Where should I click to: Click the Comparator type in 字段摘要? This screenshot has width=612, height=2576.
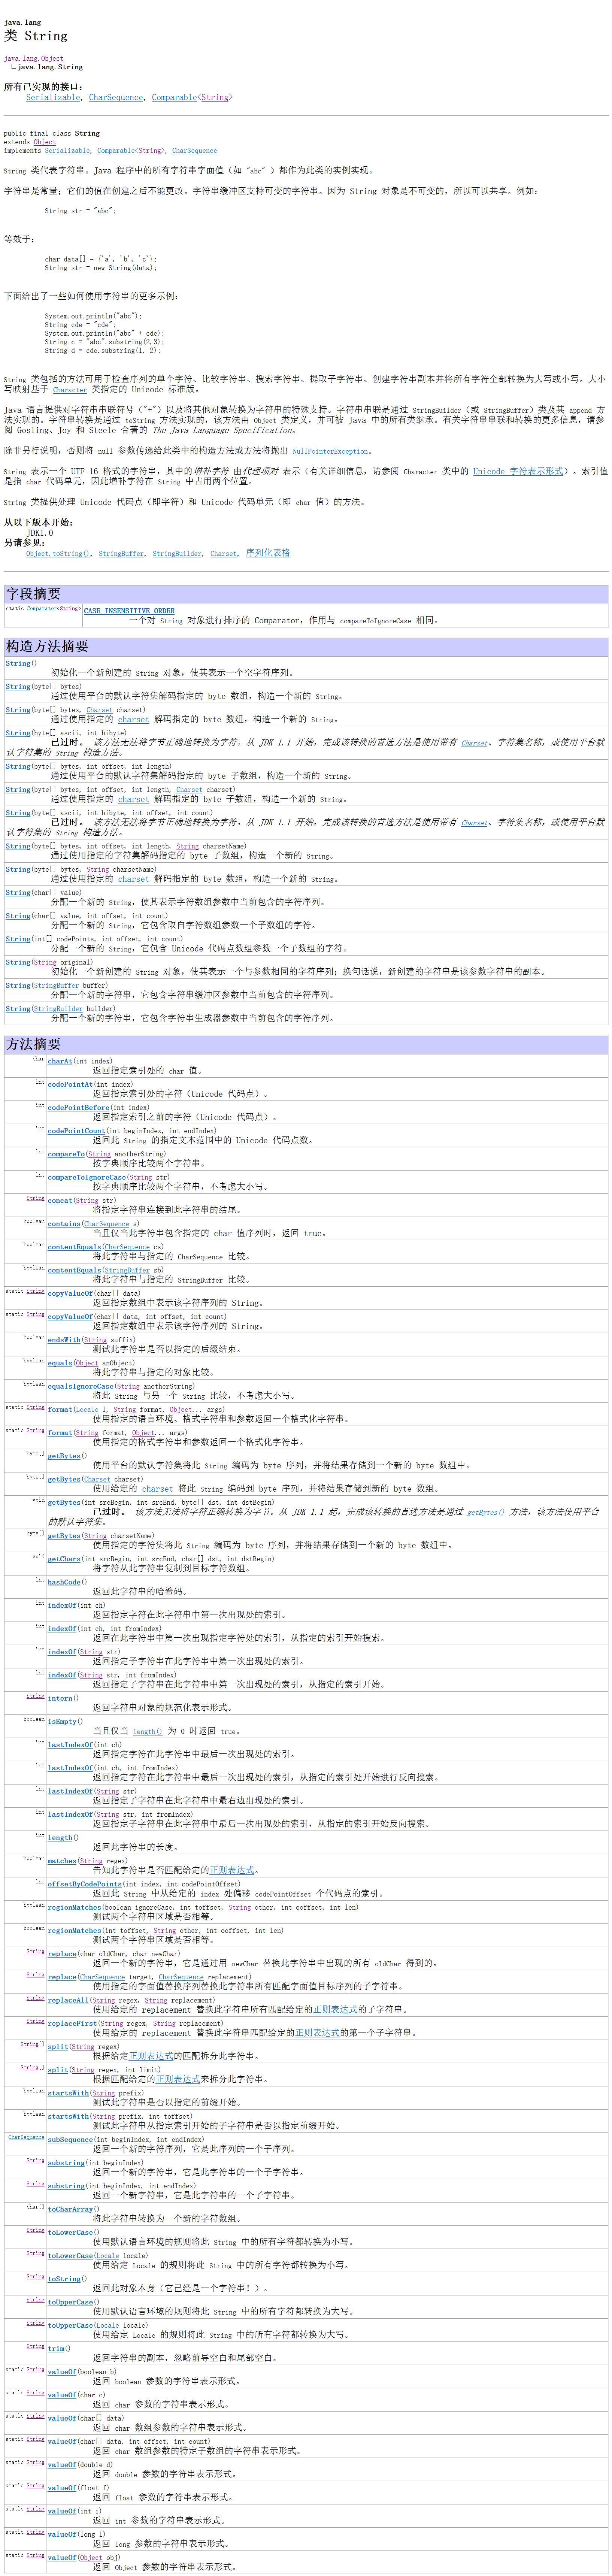(42, 608)
